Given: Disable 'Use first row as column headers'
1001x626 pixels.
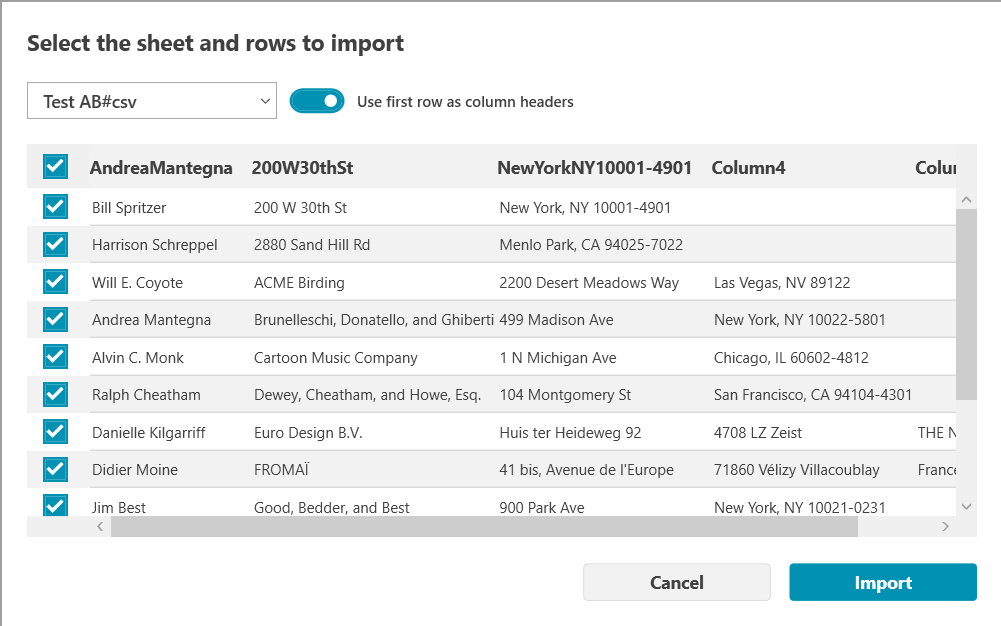Looking at the screenshot, I should [317, 101].
